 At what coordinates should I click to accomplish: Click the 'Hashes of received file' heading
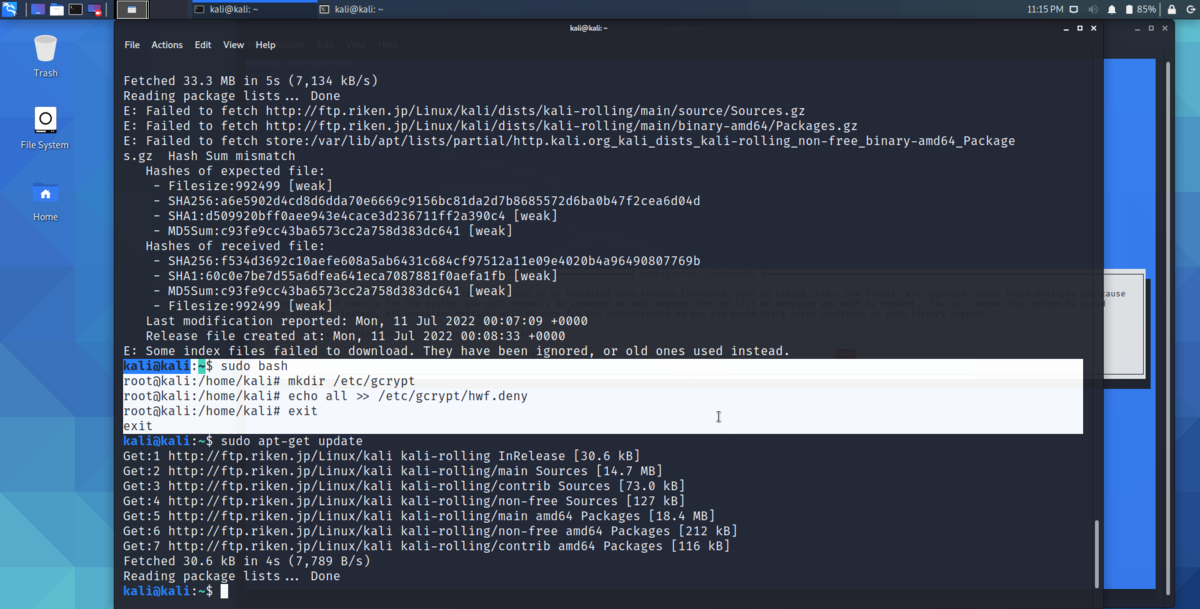pos(235,246)
